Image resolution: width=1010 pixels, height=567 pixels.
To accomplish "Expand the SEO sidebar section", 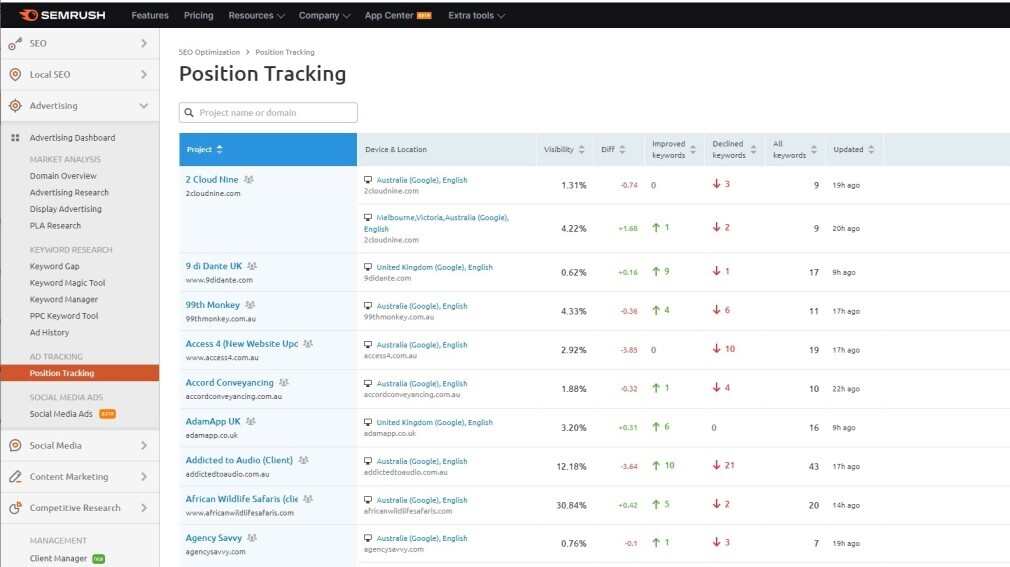I will pos(144,43).
